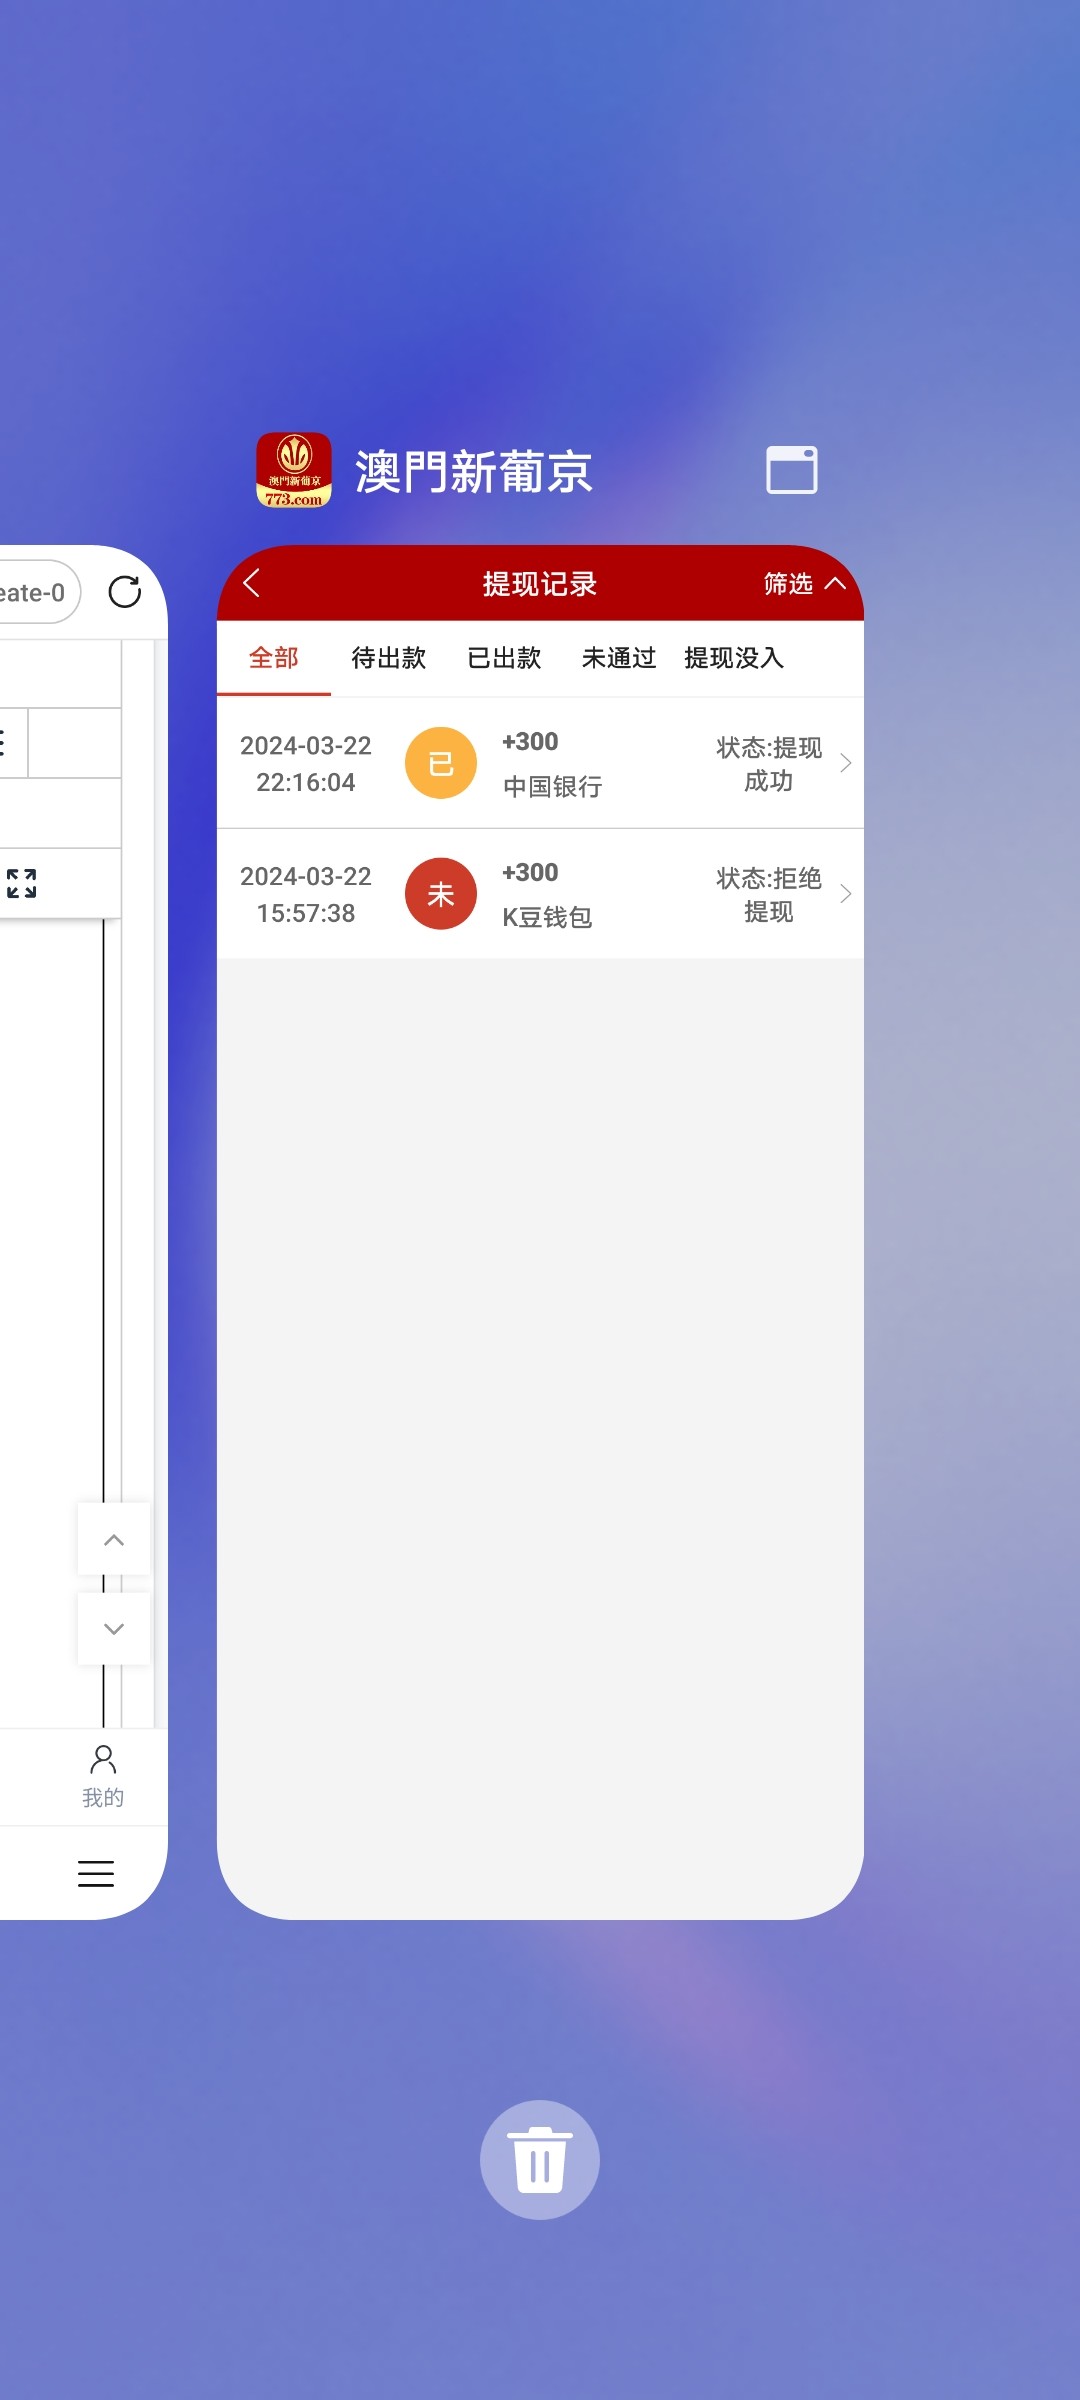This screenshot has width=1080, height=2400.
Task: Open details chevron for 拒绝提现 record
Action: pos(845,894)
